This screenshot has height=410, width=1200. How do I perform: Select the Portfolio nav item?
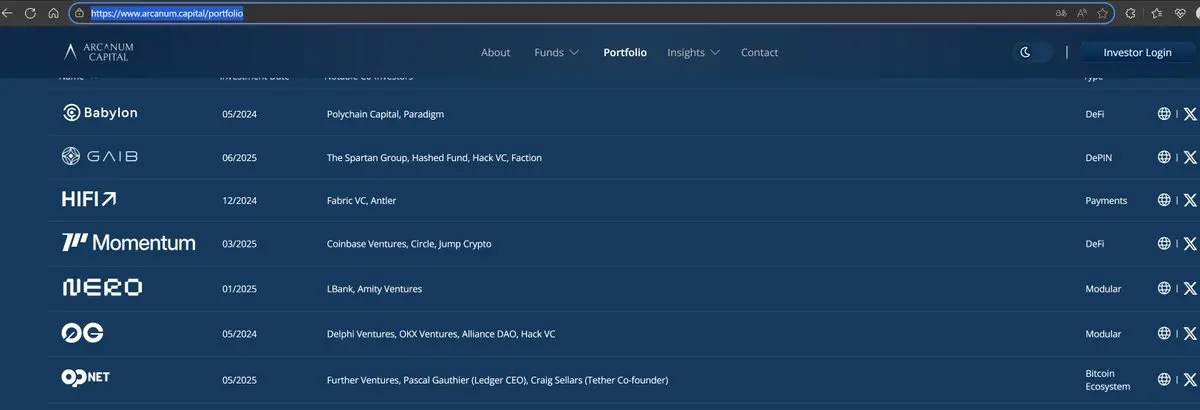[625, 52]
